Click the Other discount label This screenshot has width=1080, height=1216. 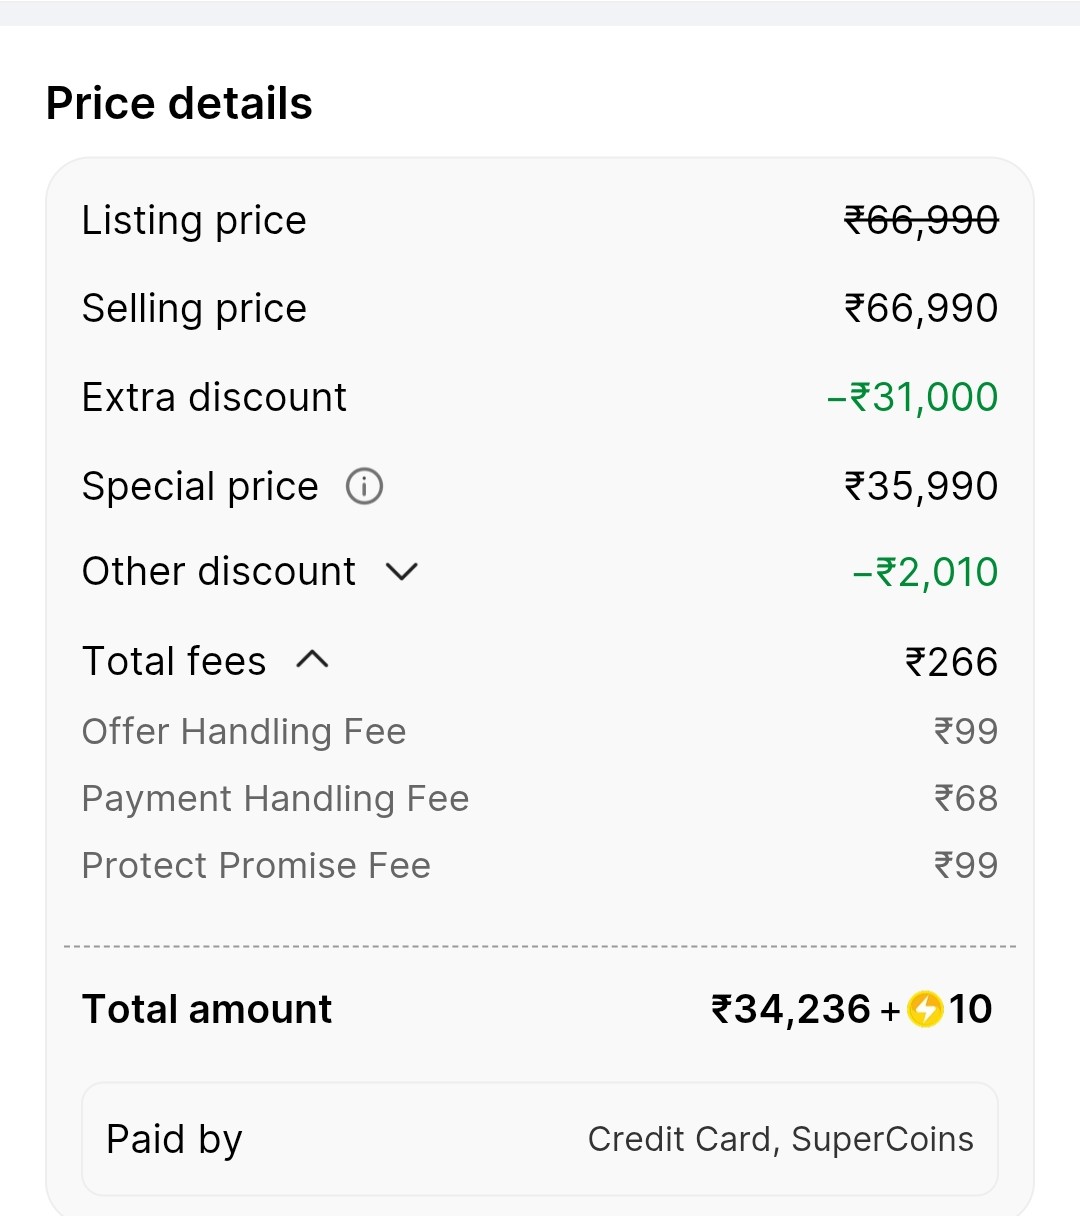219,572
